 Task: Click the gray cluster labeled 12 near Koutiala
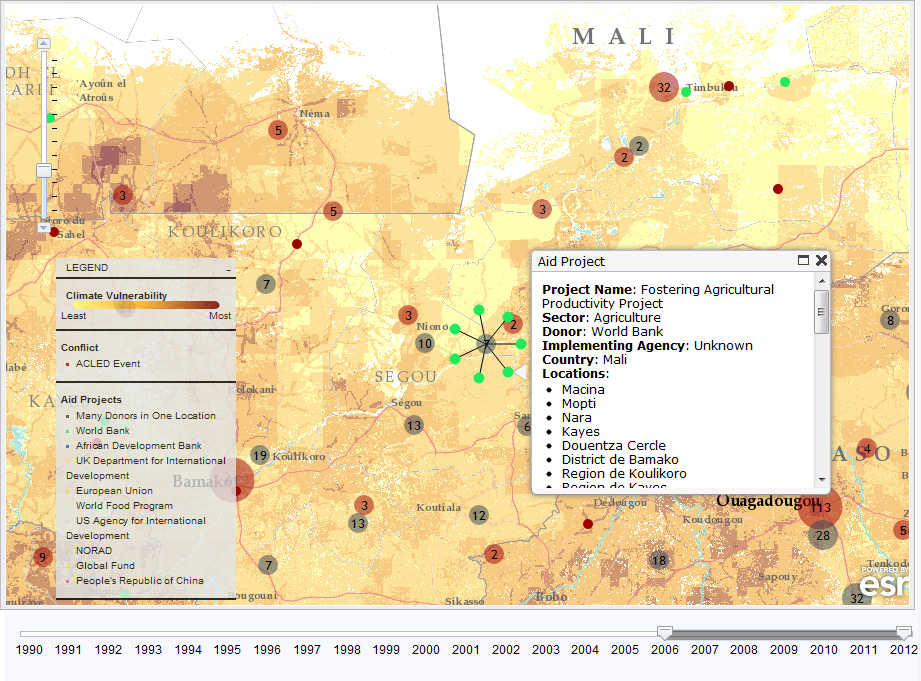tap(479, 516)
